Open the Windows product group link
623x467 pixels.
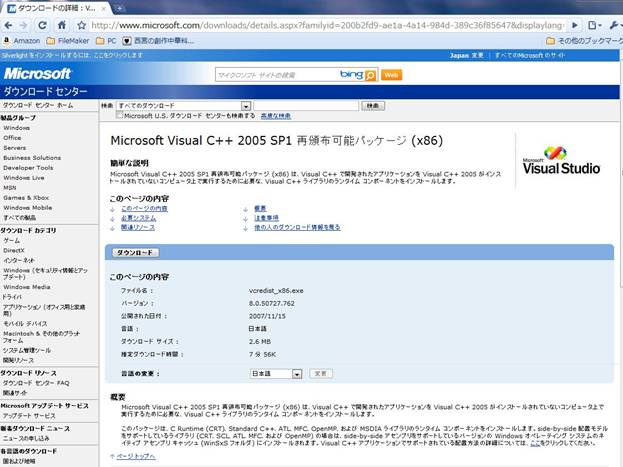17,128
